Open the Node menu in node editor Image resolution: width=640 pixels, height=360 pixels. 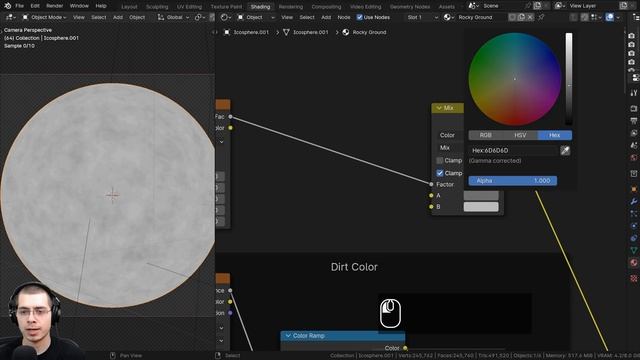(x=344, y=17)
